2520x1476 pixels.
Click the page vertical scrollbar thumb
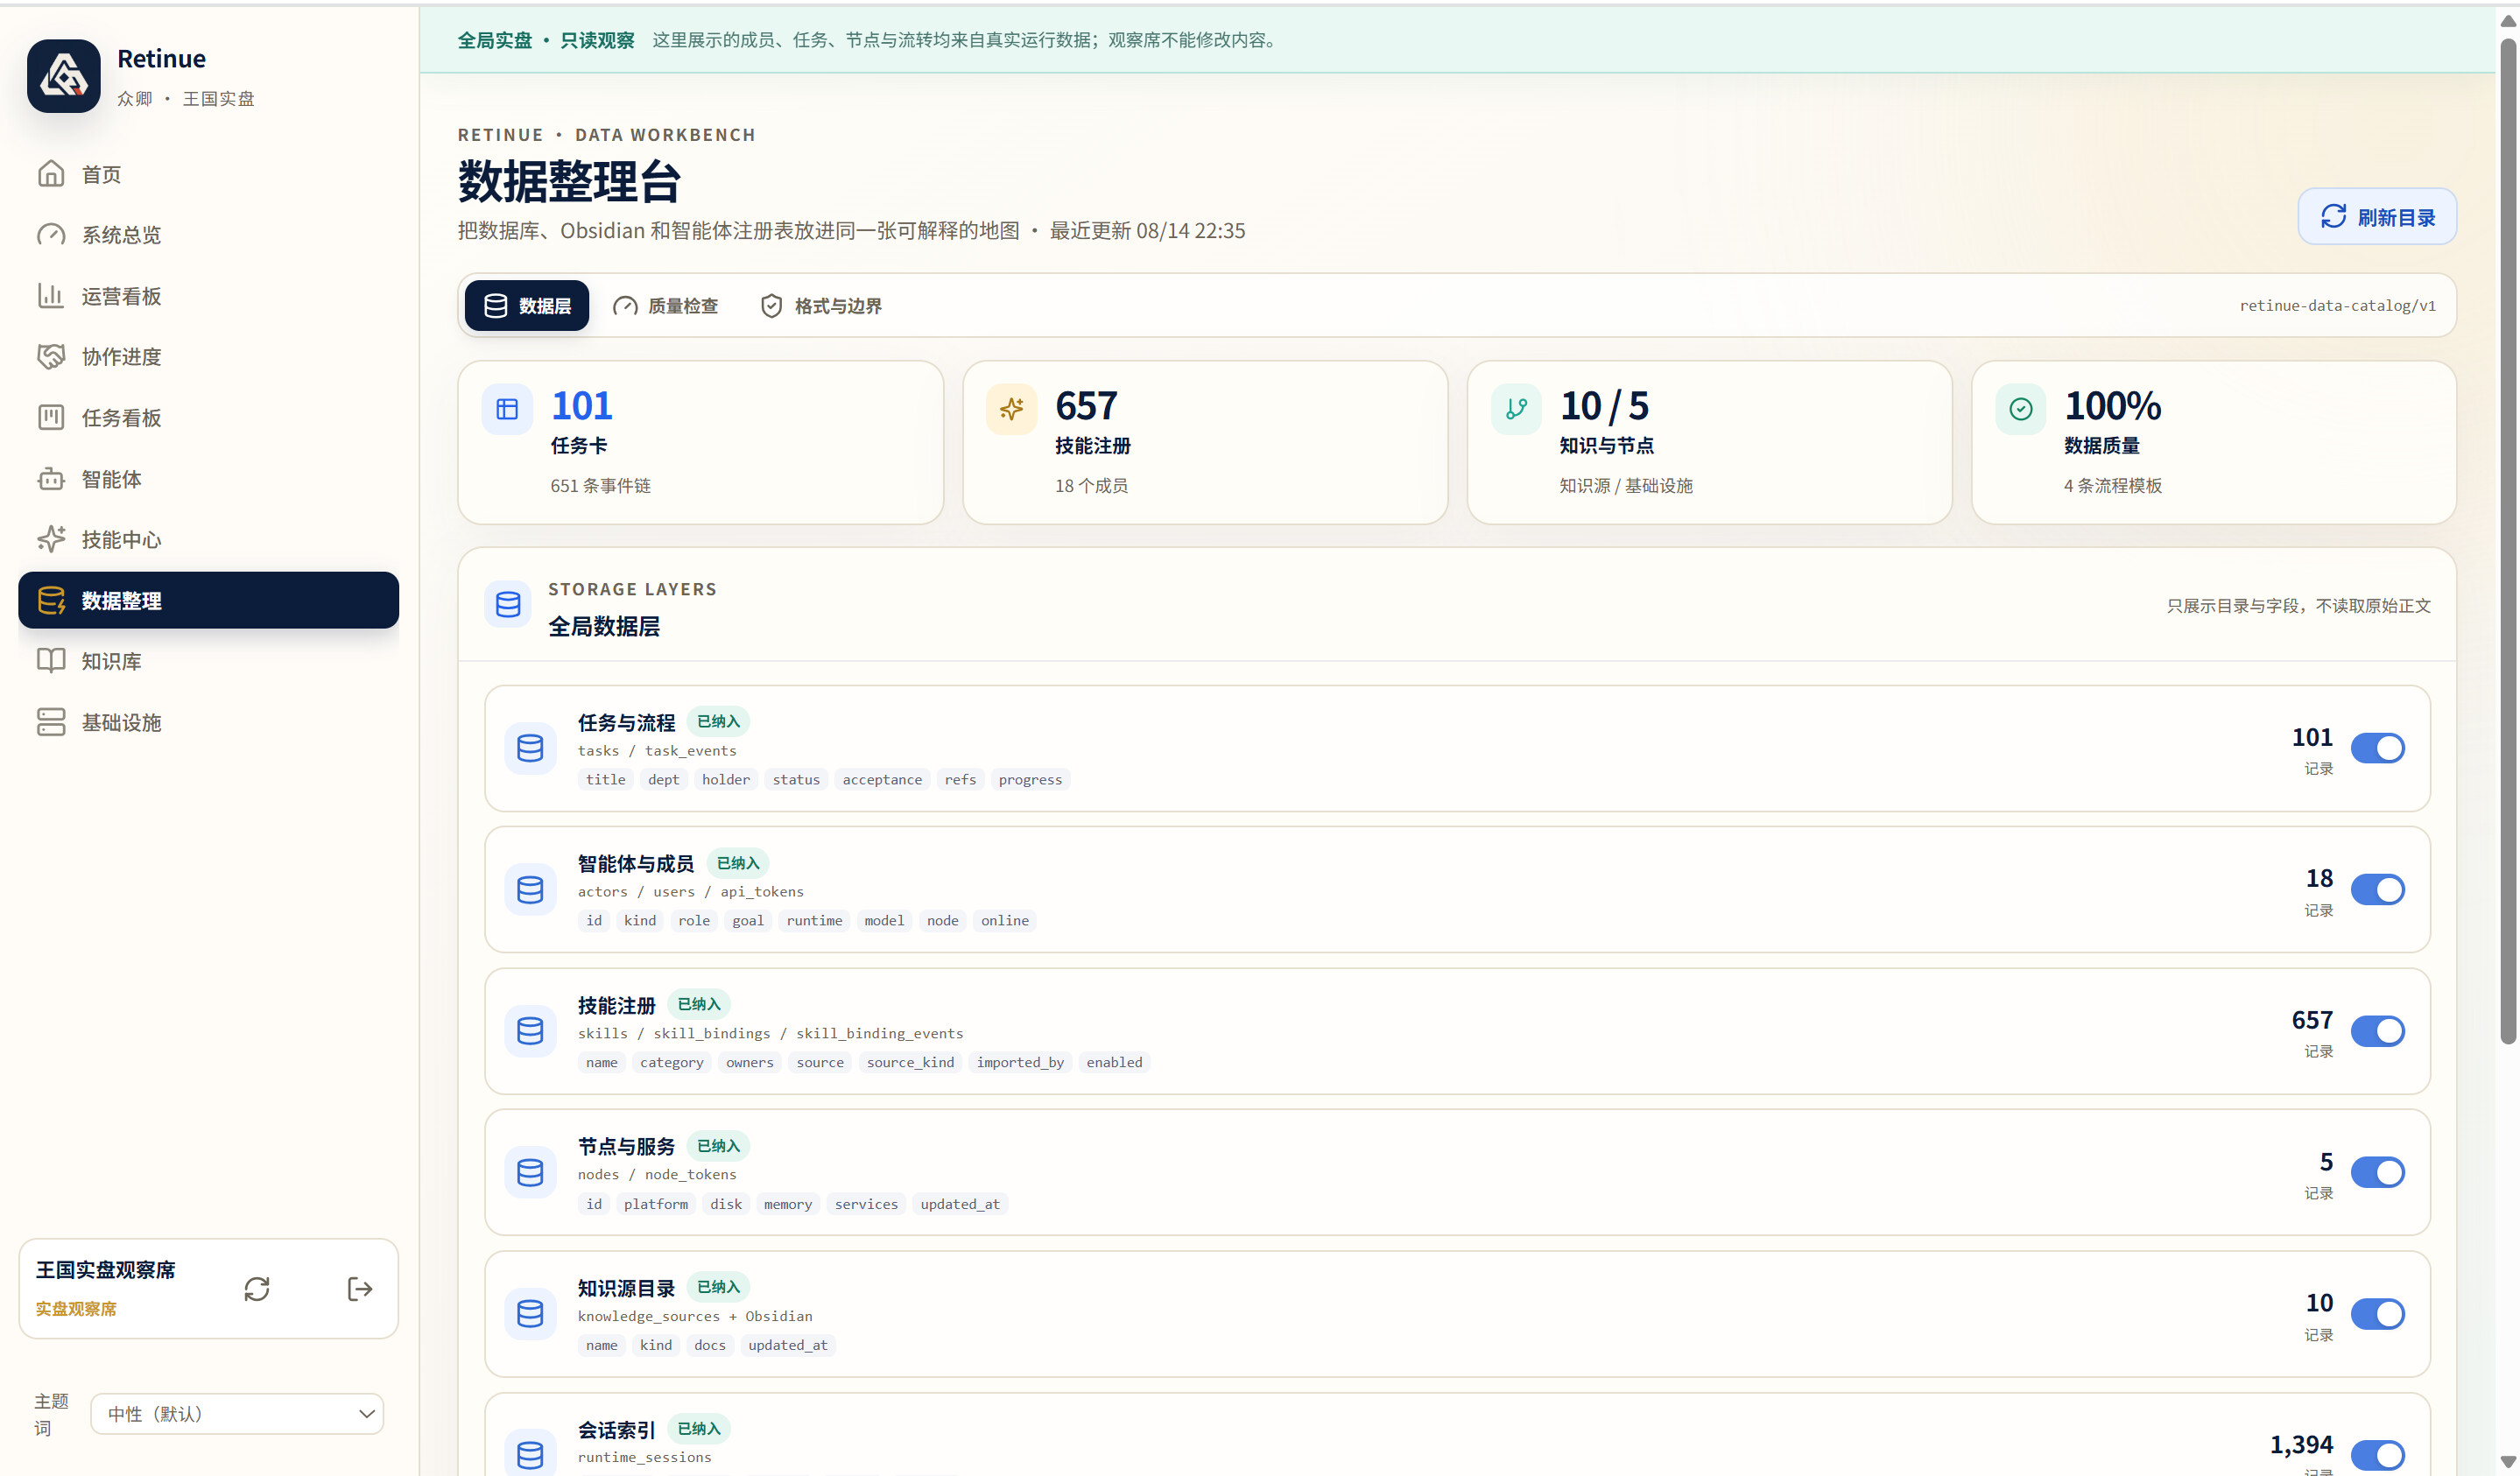pyautogui.click(x=2508, y=540)
